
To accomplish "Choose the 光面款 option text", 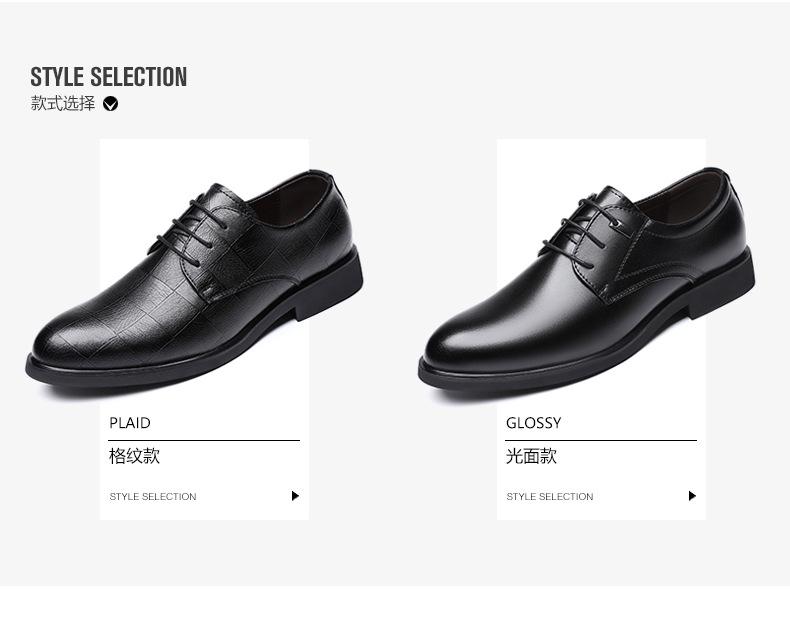I will (531, 456).
